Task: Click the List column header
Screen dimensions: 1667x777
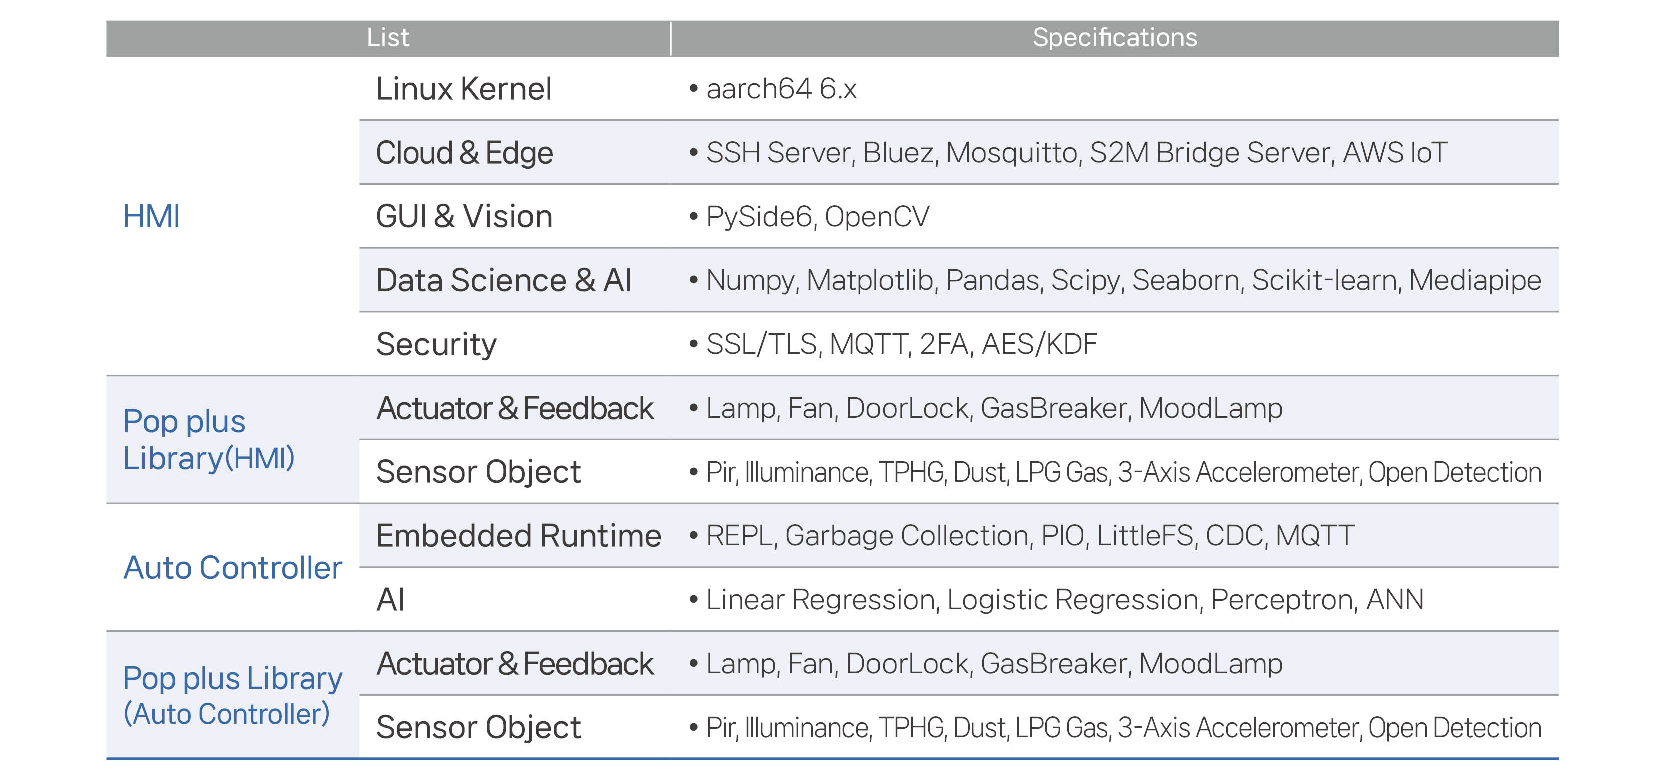Action: (x=388, y=38)
